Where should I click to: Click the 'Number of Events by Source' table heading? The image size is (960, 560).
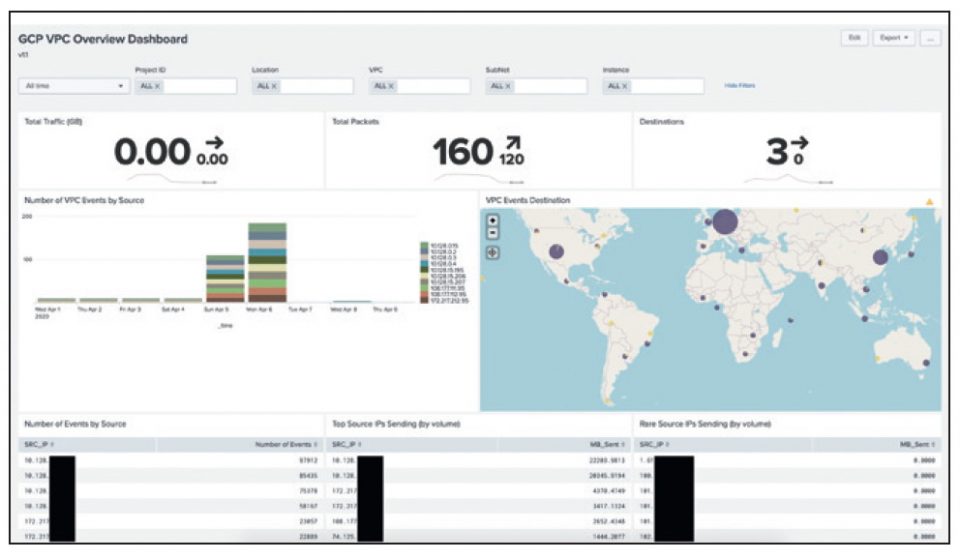75,424
